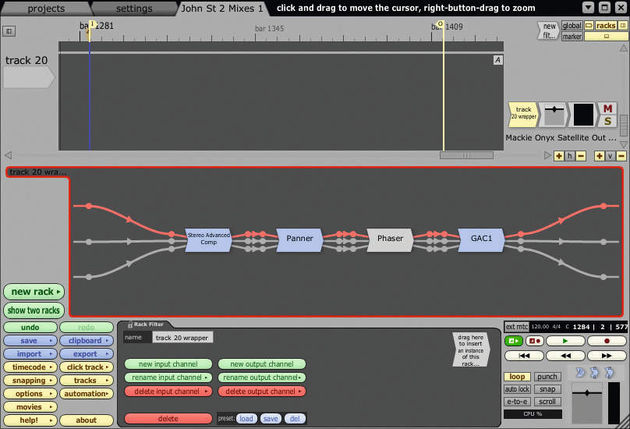Switch to the projects tab
This screenshot has height=429, width=630.
46,8
